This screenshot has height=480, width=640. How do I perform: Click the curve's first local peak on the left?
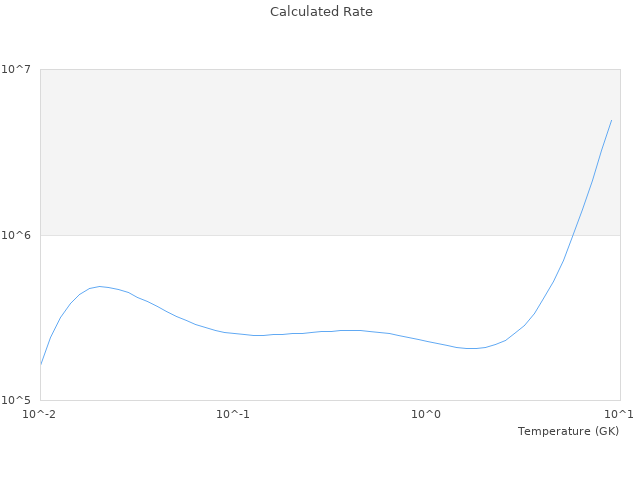coord(99,286)
